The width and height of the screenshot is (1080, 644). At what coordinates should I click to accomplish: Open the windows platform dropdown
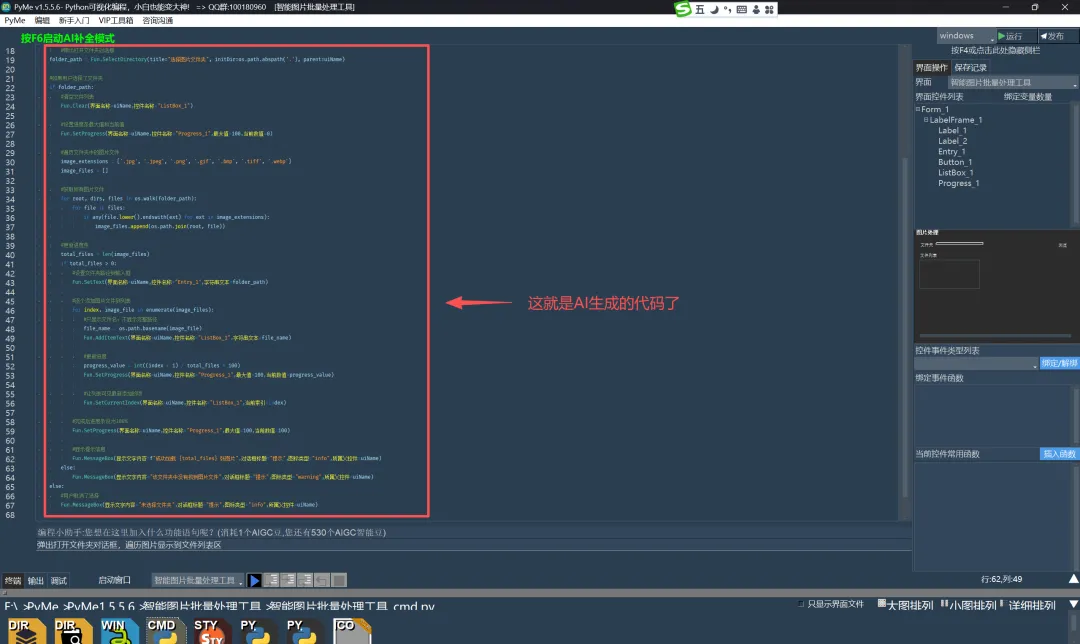pyautogui.click(x=966, y=36)
